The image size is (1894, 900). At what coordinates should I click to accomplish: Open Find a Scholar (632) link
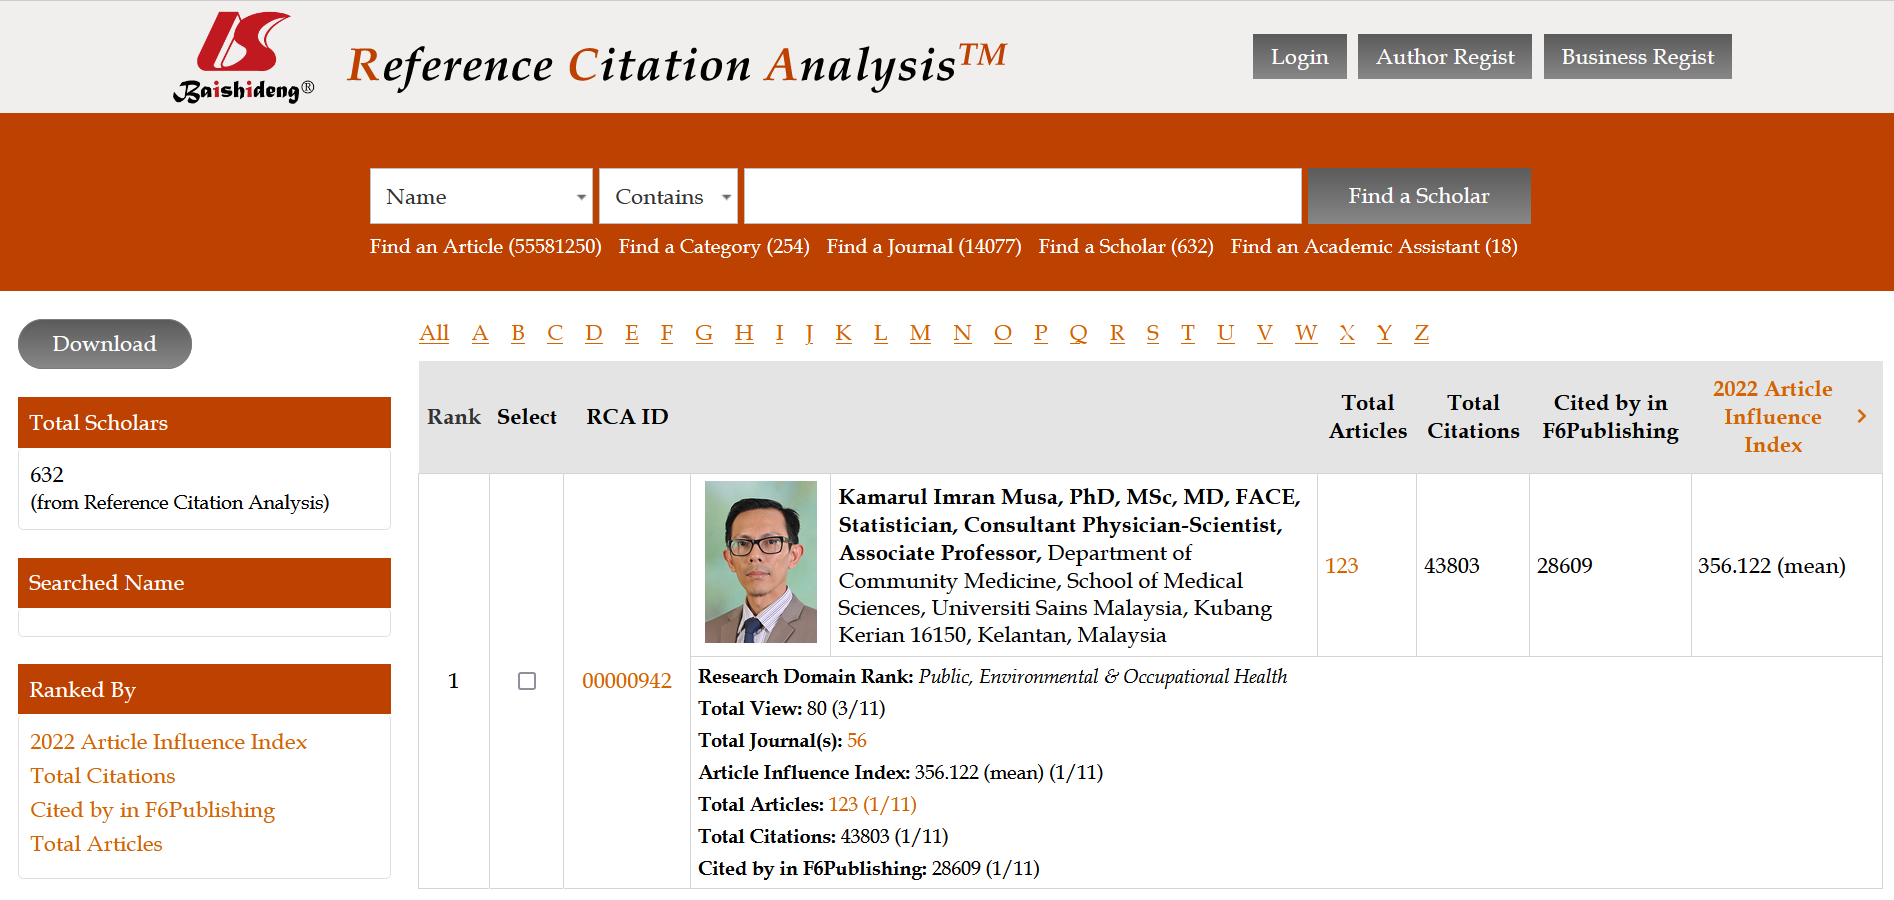pyautogui.click(x=1126, y=247)
